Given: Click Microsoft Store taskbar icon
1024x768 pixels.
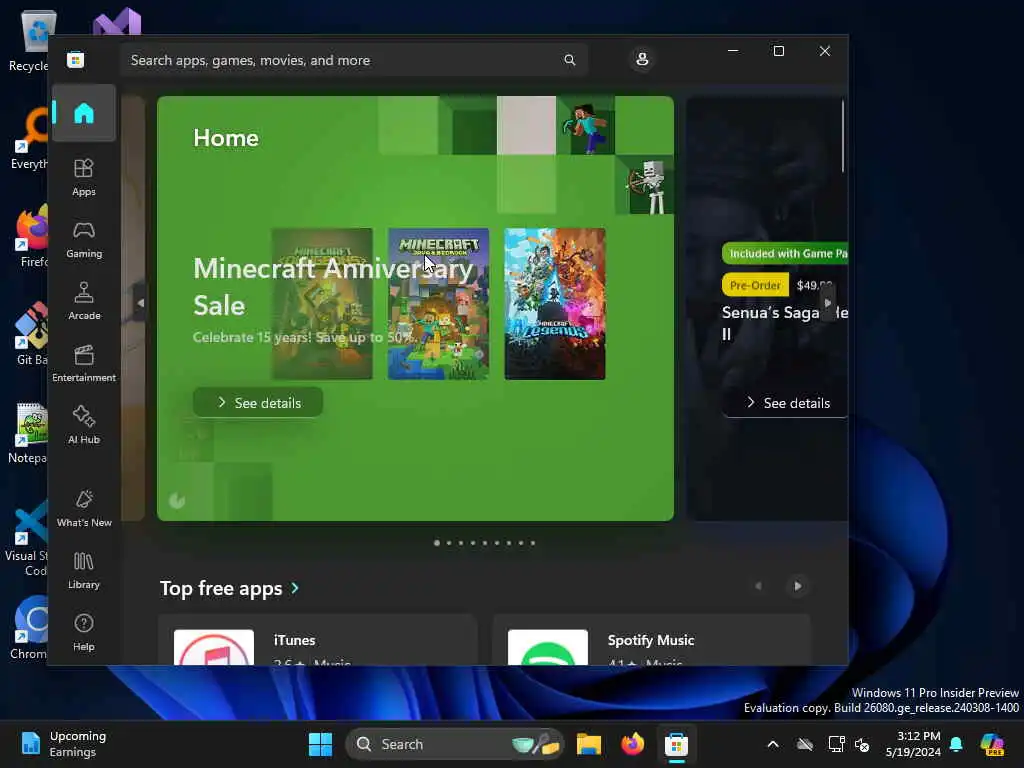Looking at the screenshot, I should pos(677,744).
